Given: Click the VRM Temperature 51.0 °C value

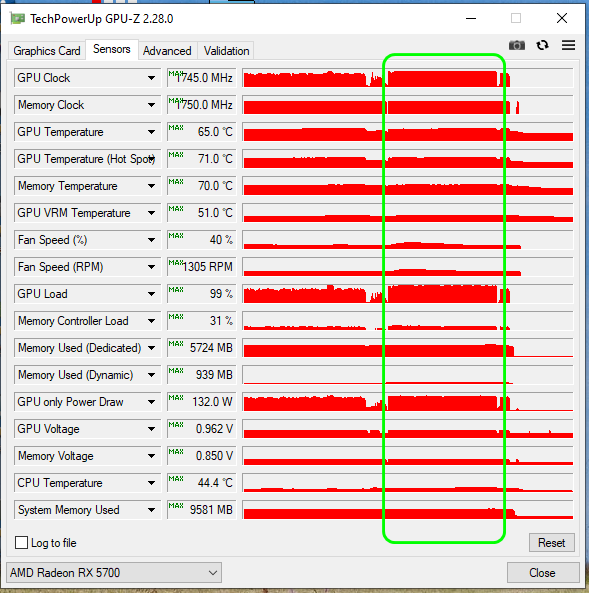Looking at the screenshot, I should [202, 213].
